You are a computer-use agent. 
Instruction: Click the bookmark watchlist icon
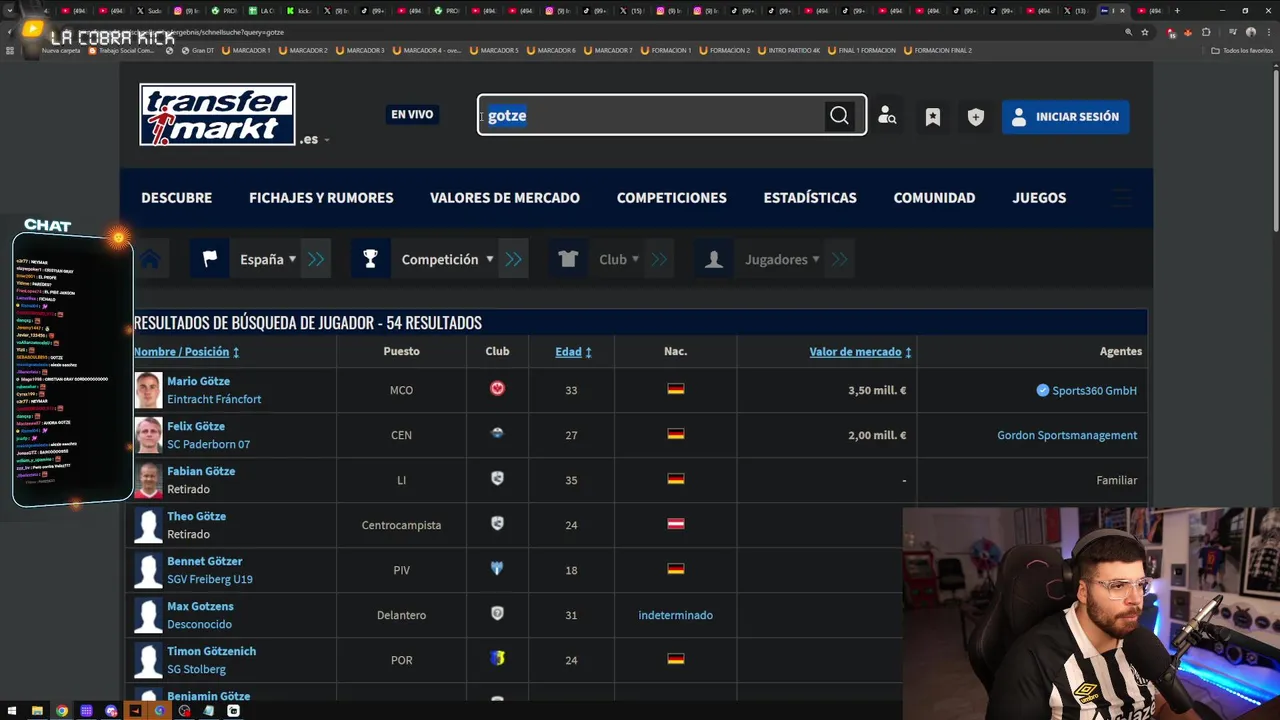tap(932, 117)
